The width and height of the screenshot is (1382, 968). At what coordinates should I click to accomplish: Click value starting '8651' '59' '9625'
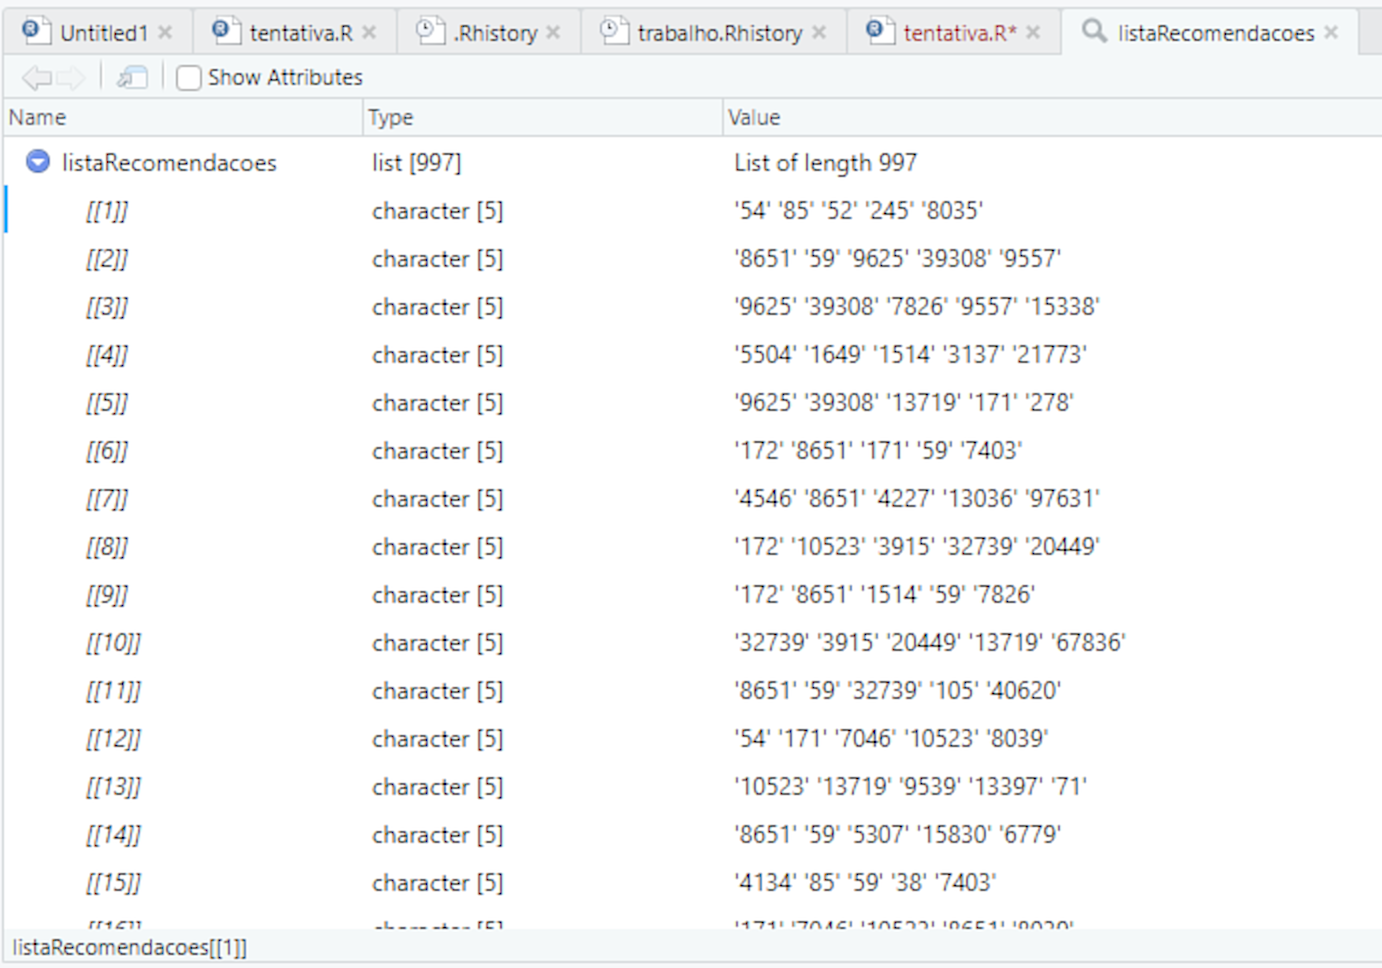tap(897, 258)
